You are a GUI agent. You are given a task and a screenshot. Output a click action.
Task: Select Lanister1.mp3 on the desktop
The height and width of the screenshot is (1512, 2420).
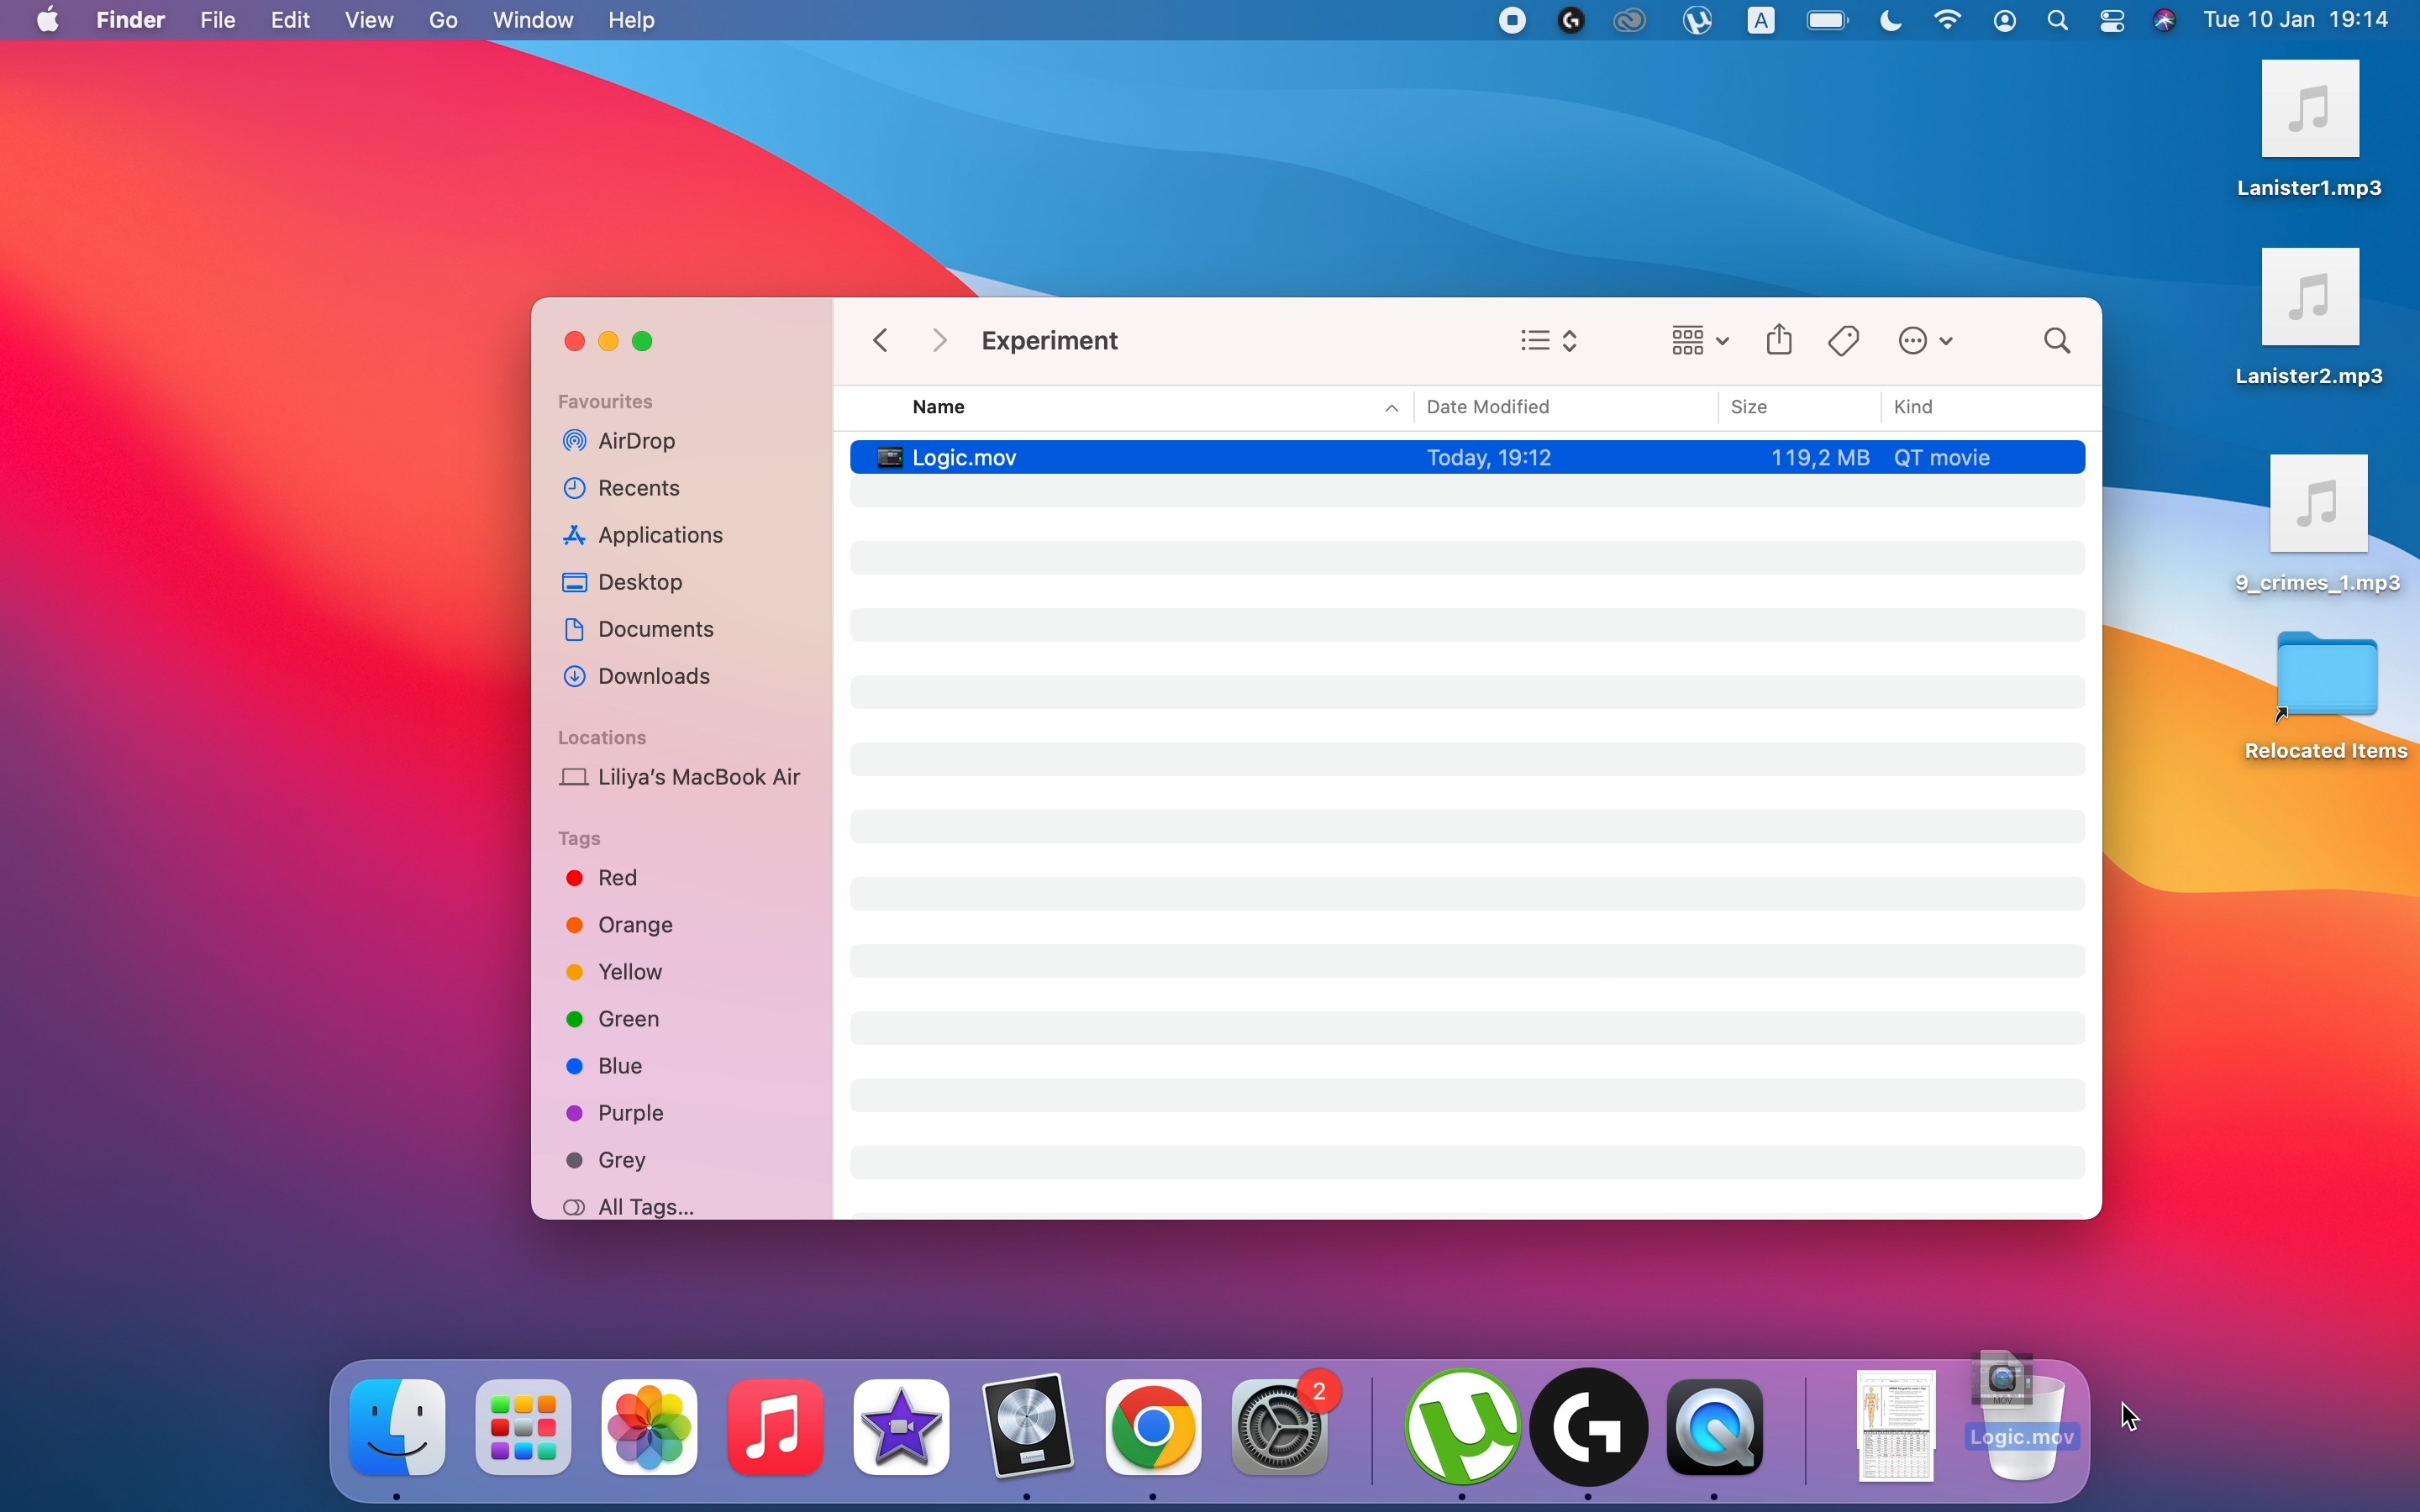coord(2311,130)
